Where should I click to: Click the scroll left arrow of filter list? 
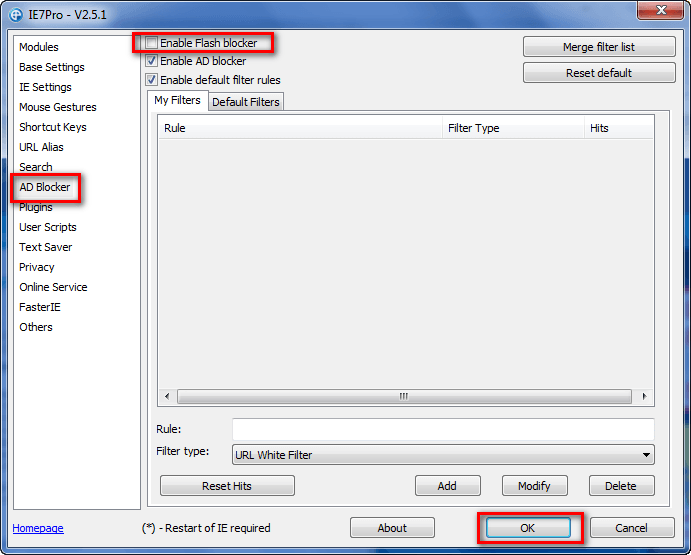(167, 396)
